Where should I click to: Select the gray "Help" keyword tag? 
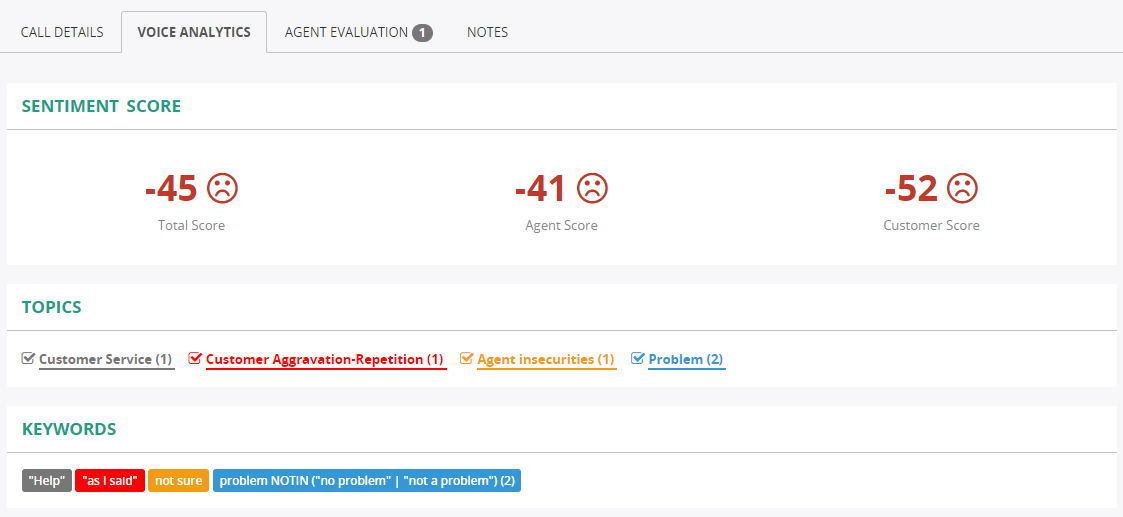[x=47, y=481]
